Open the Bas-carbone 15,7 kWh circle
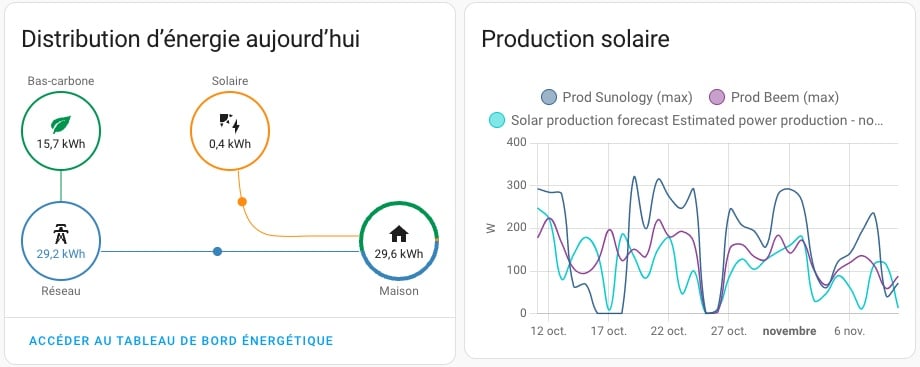Image resolution: width=920 pixels, height=367 pixels. [61, 131]
